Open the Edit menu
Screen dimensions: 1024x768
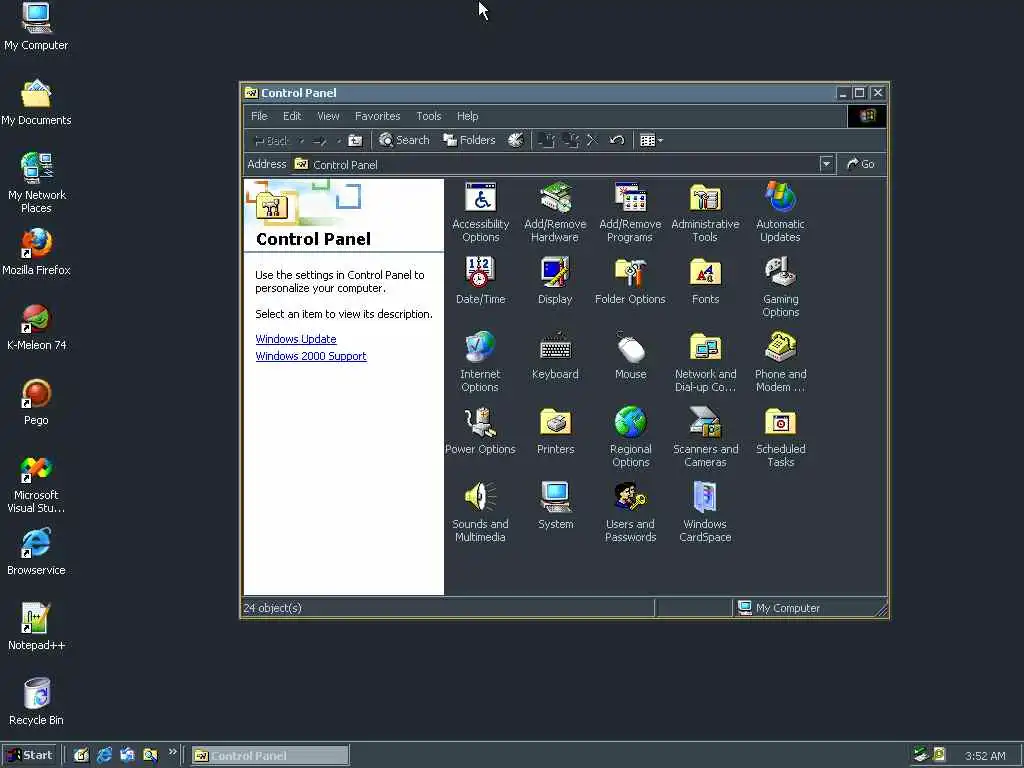292,116
